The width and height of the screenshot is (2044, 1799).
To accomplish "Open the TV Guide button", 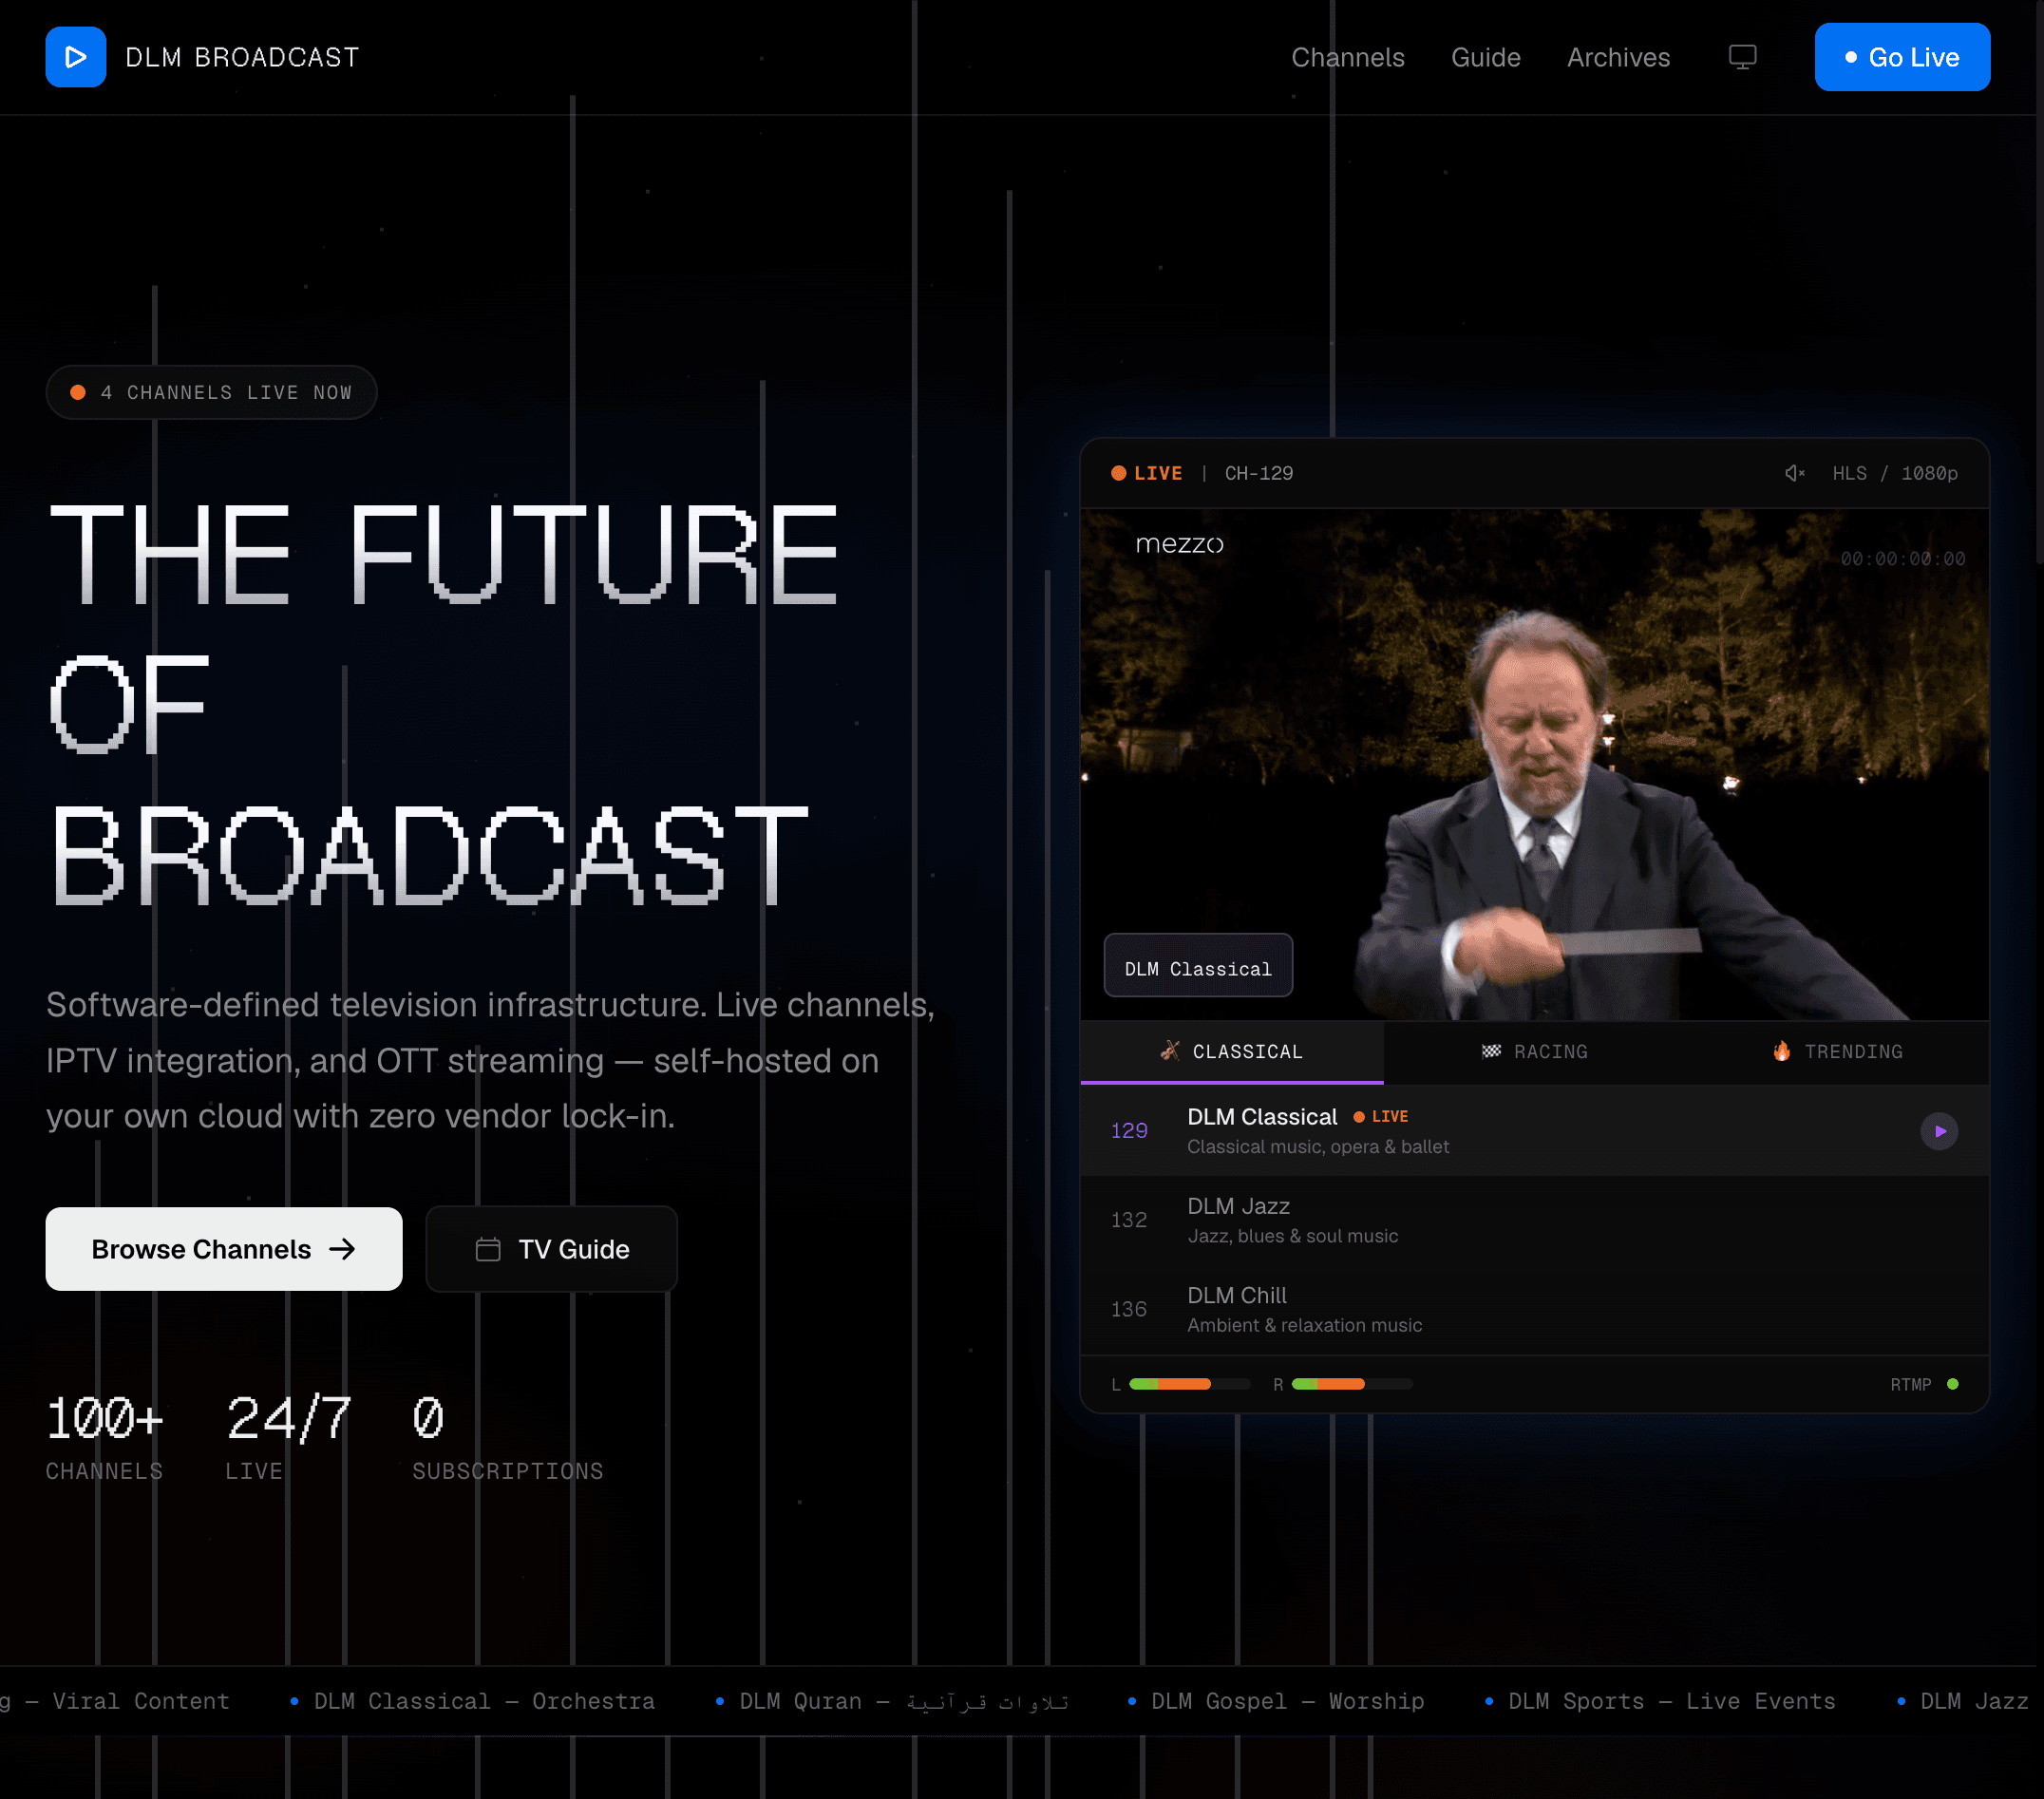I will tap(552, 1249).
